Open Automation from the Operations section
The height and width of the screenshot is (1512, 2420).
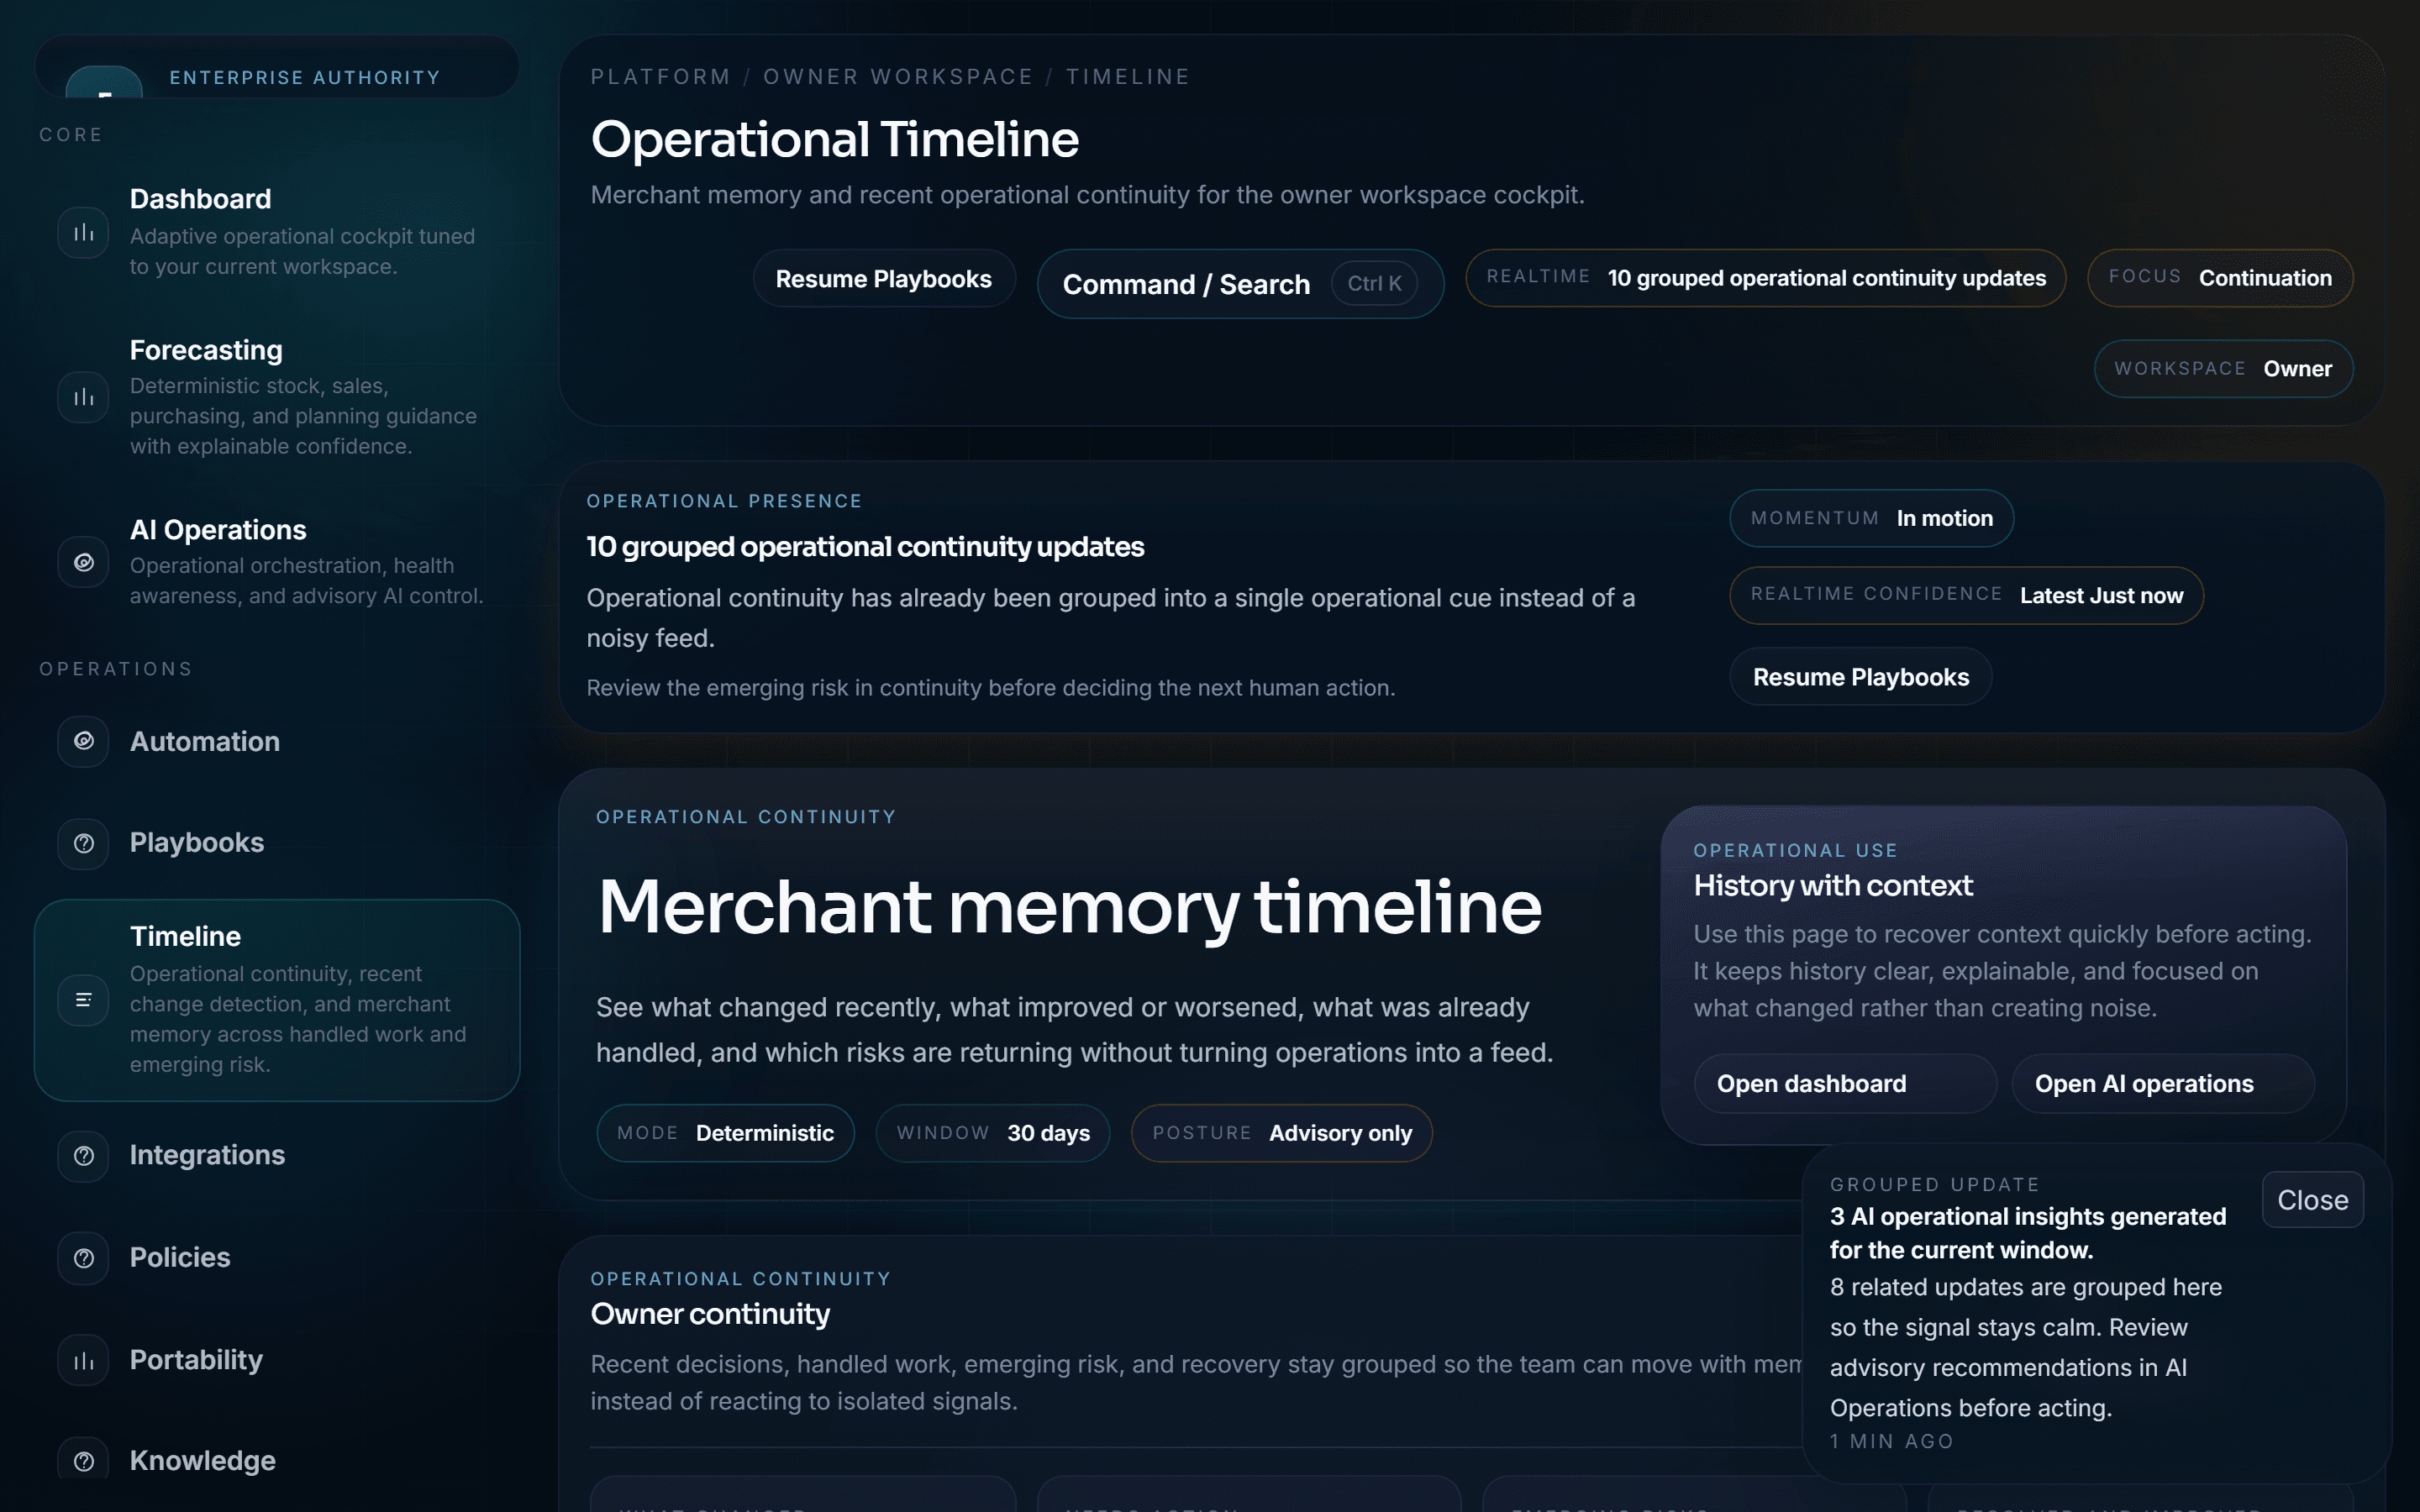277,741
